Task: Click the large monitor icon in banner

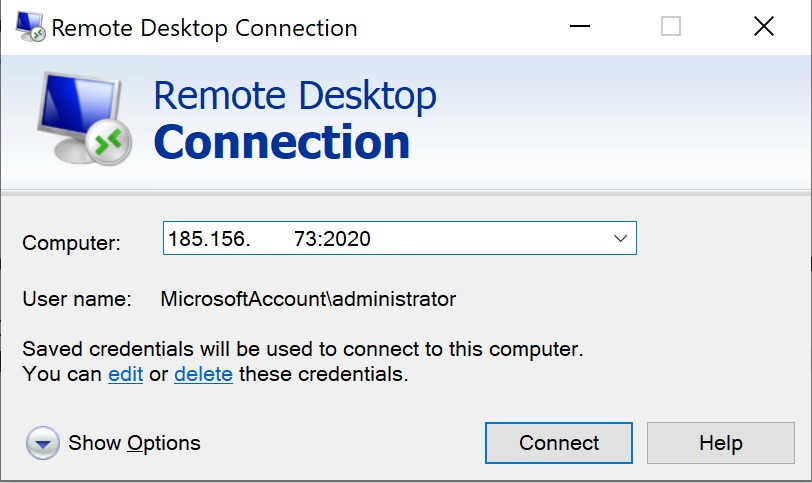Action: click(x=84, y=119)
